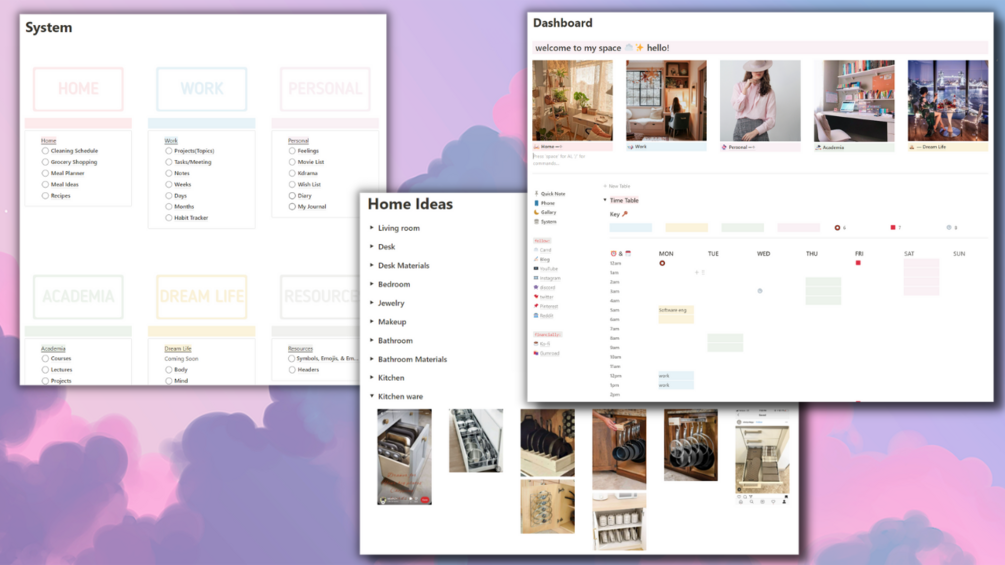Check off Grocery Shopping in System Home list
Screen dimensions: 1005x565
[45, 162]
